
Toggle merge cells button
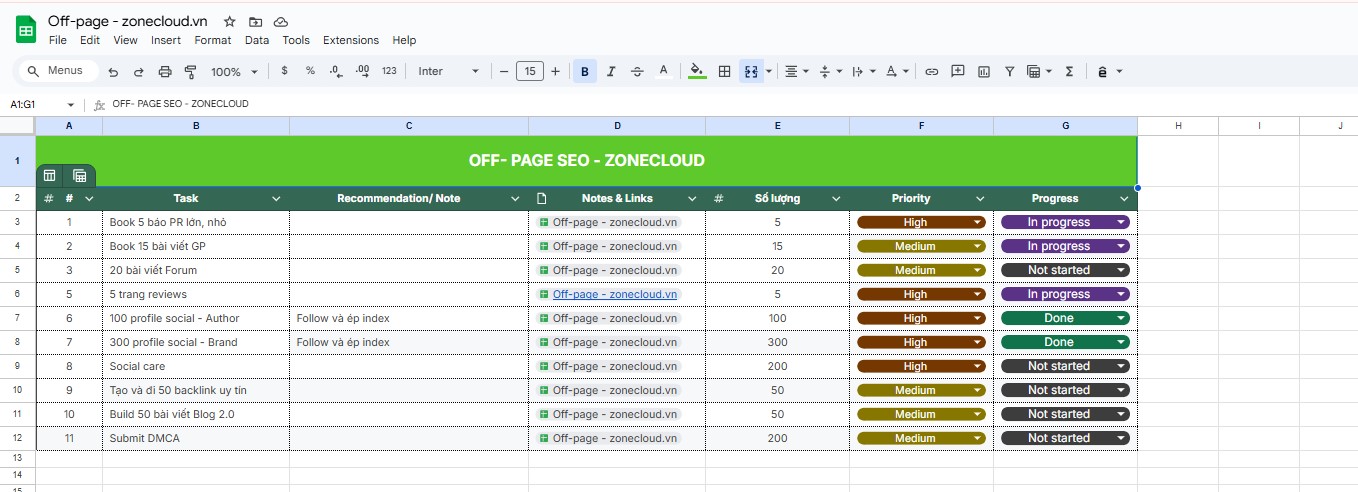[x=751, y=71]
